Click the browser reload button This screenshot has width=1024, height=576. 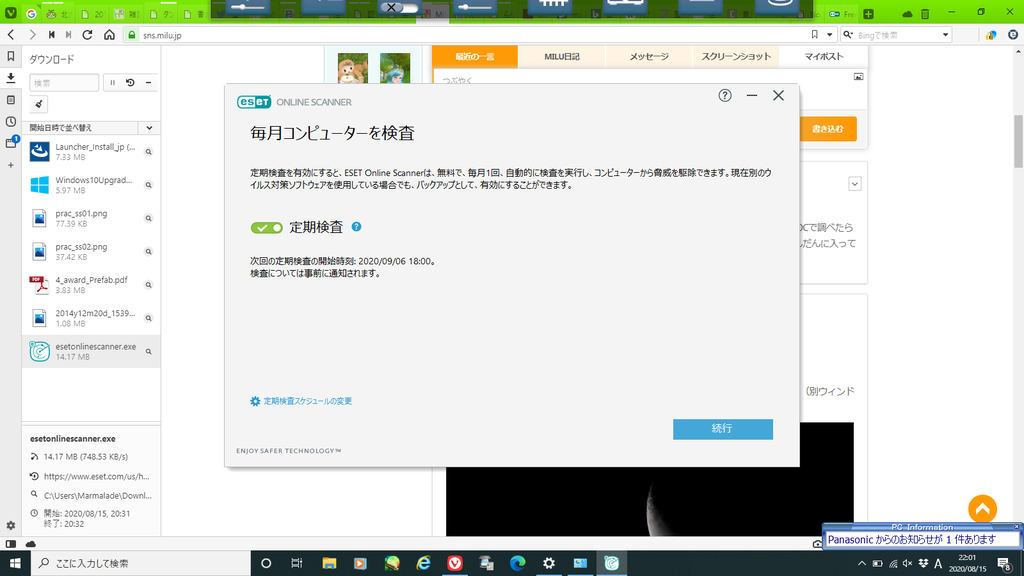tap(88, 35)
